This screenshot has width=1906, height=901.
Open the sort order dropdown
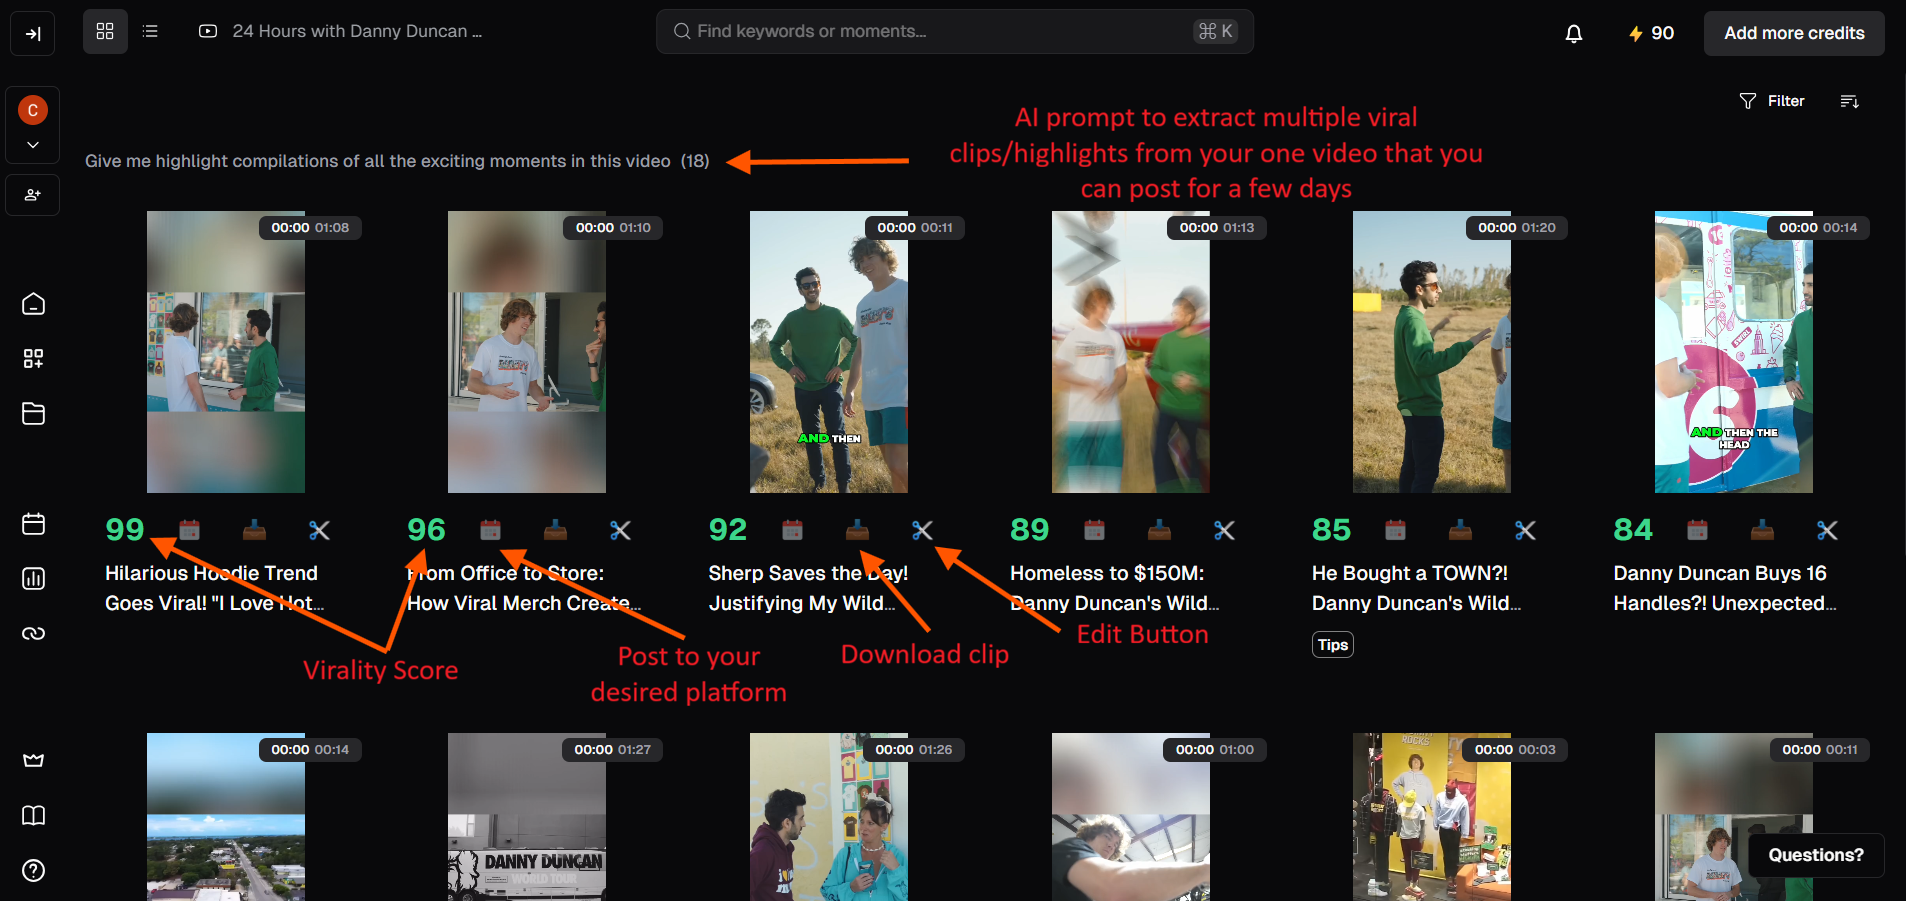tap(1849, 100)
